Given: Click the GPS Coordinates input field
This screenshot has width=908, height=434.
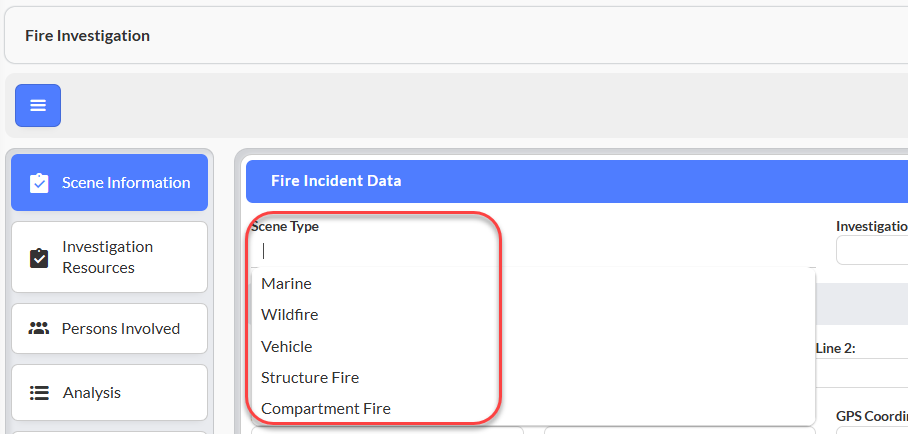Looking at the screenshot, I should tap(872, 431).
